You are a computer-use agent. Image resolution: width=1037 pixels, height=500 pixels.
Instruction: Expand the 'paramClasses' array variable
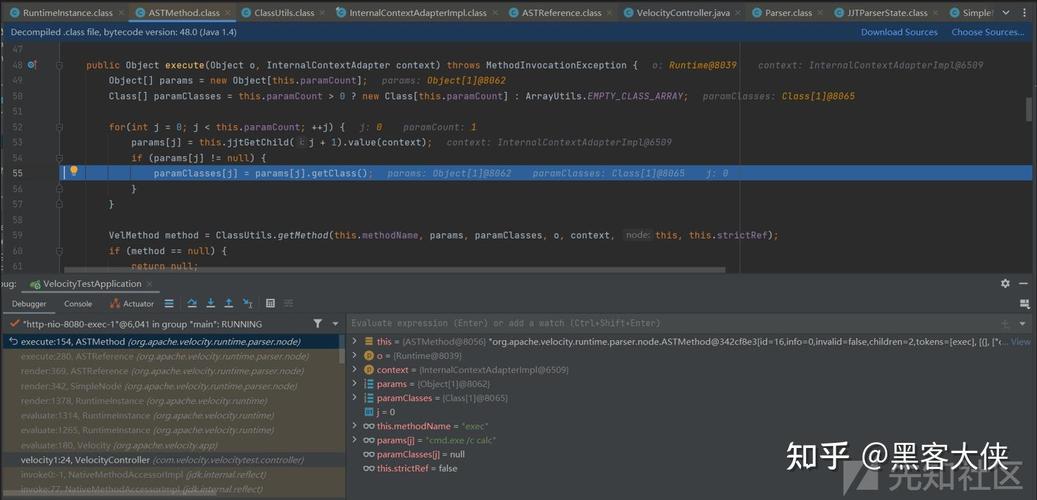(355, 398)
